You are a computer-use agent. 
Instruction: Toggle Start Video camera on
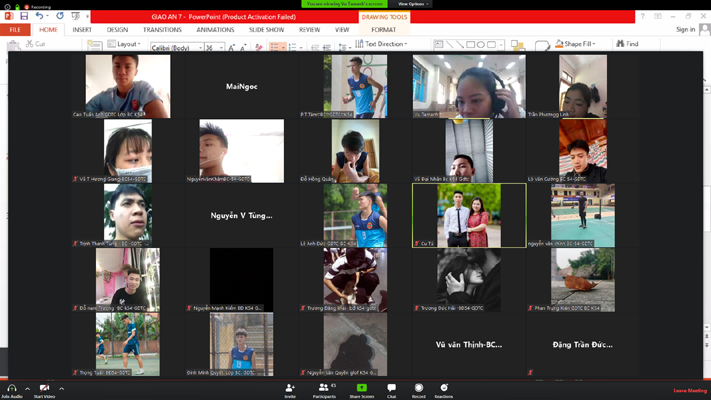point(44,388)
